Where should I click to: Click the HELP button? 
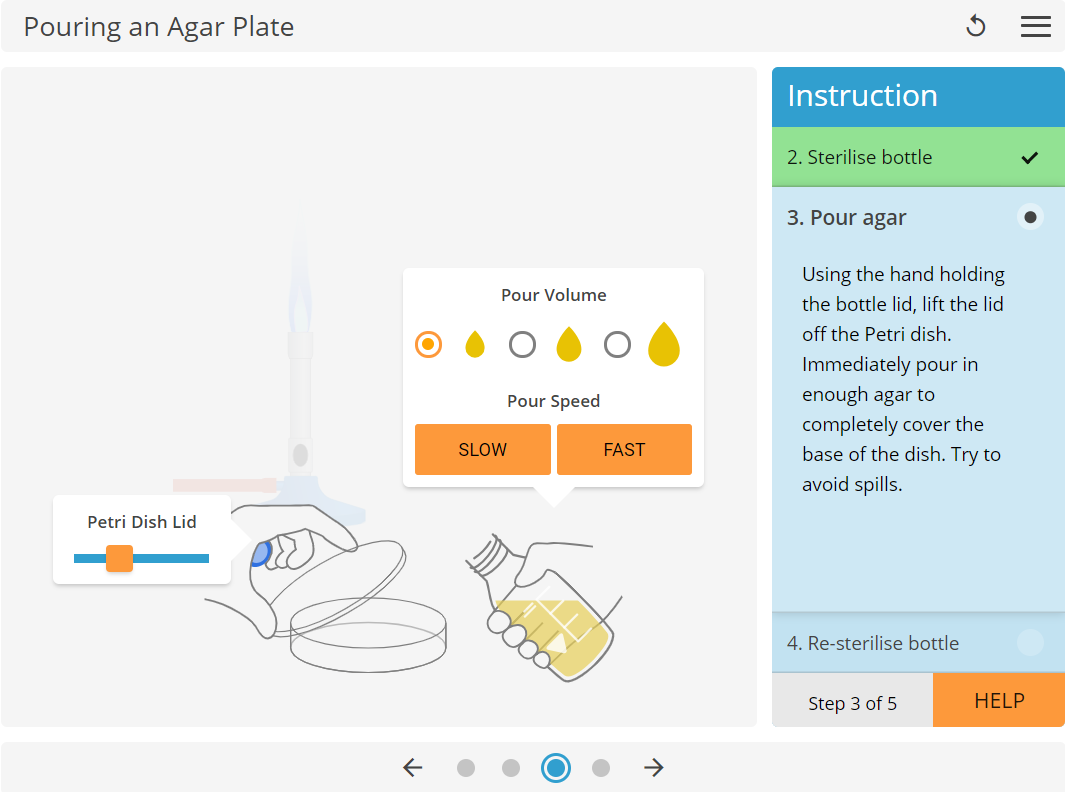point(998,701)
